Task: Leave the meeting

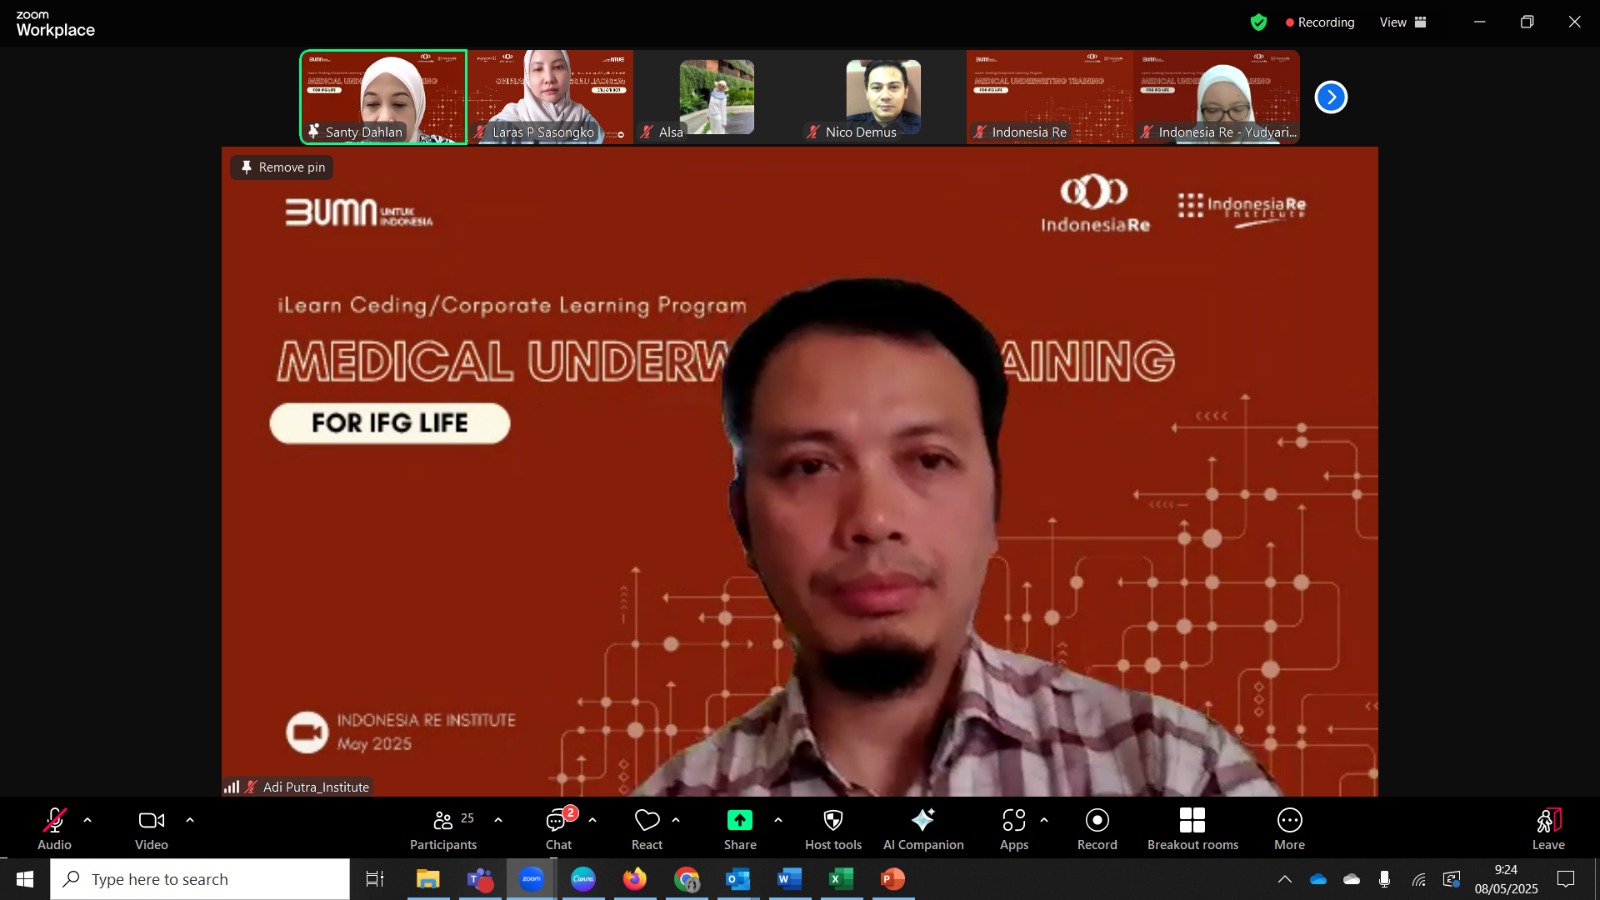Action: click(x=1548, y=829)
